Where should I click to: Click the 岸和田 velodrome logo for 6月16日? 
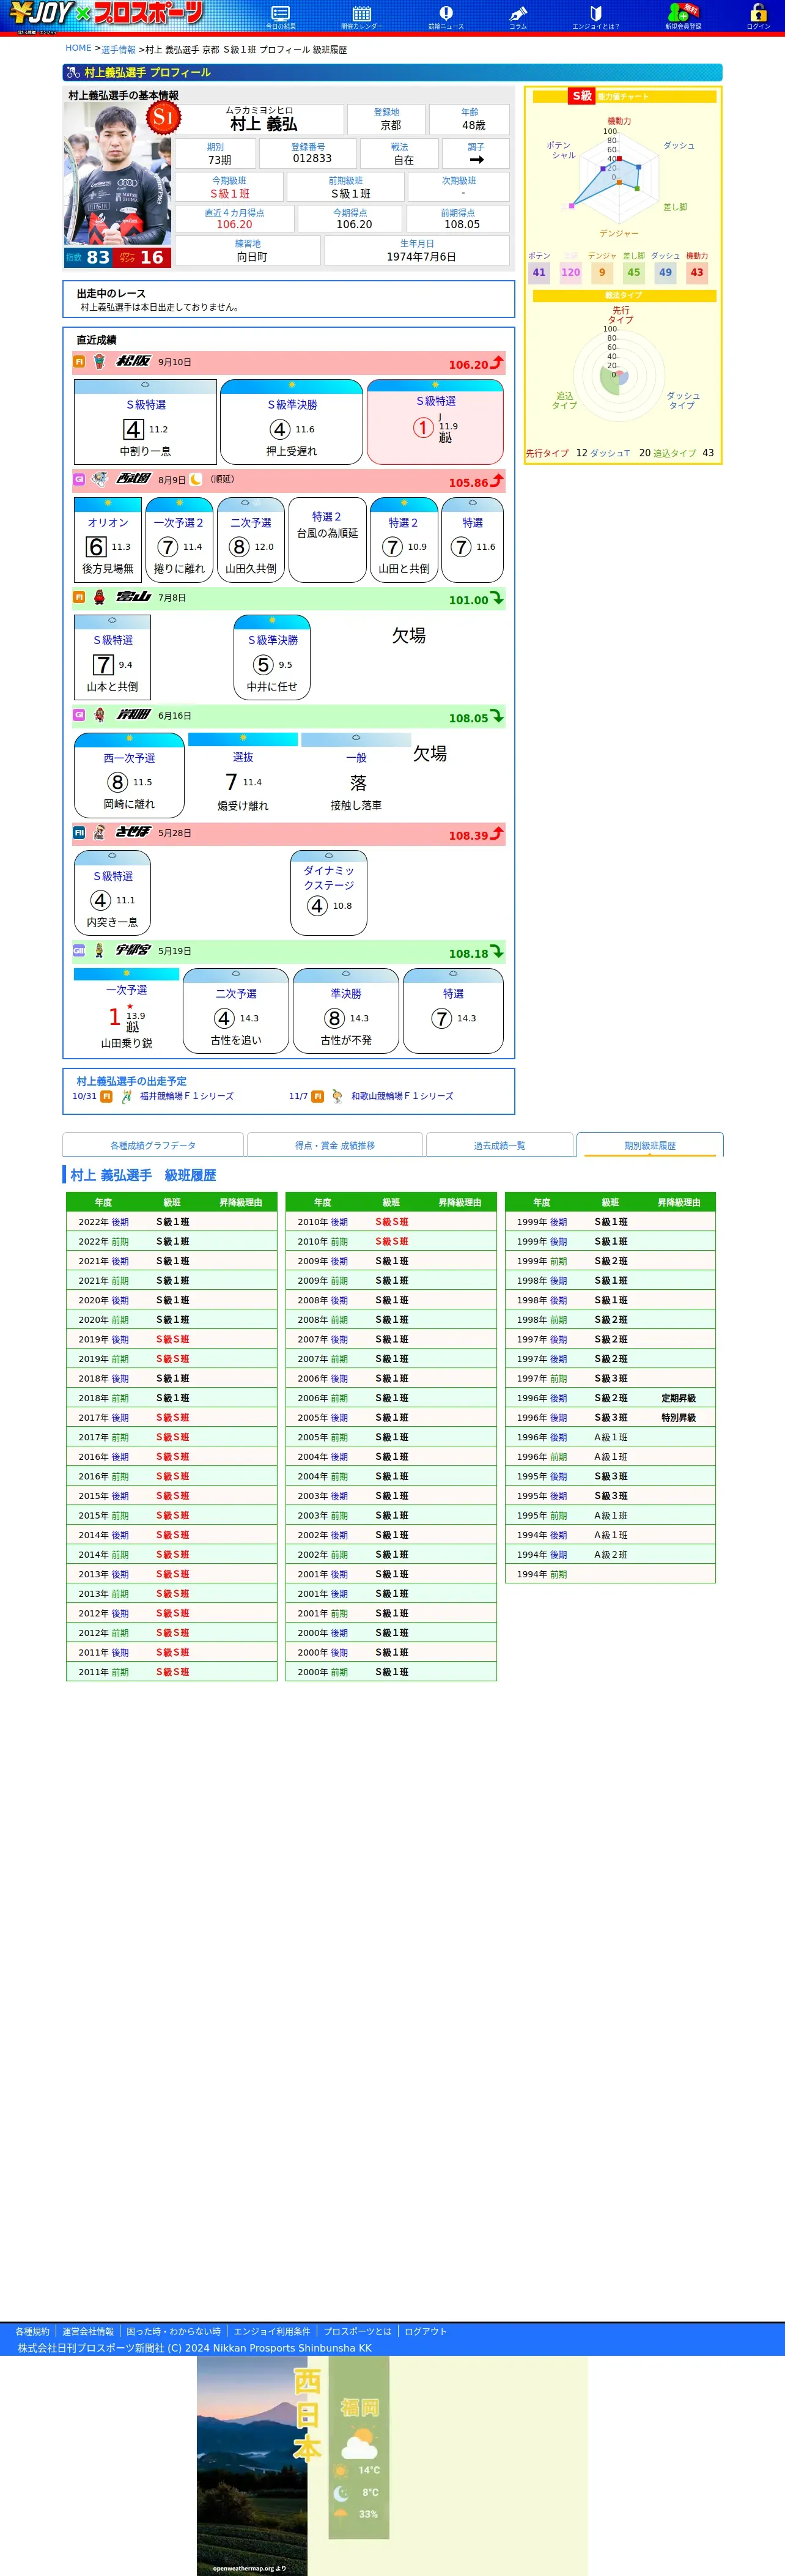point(133,715)
